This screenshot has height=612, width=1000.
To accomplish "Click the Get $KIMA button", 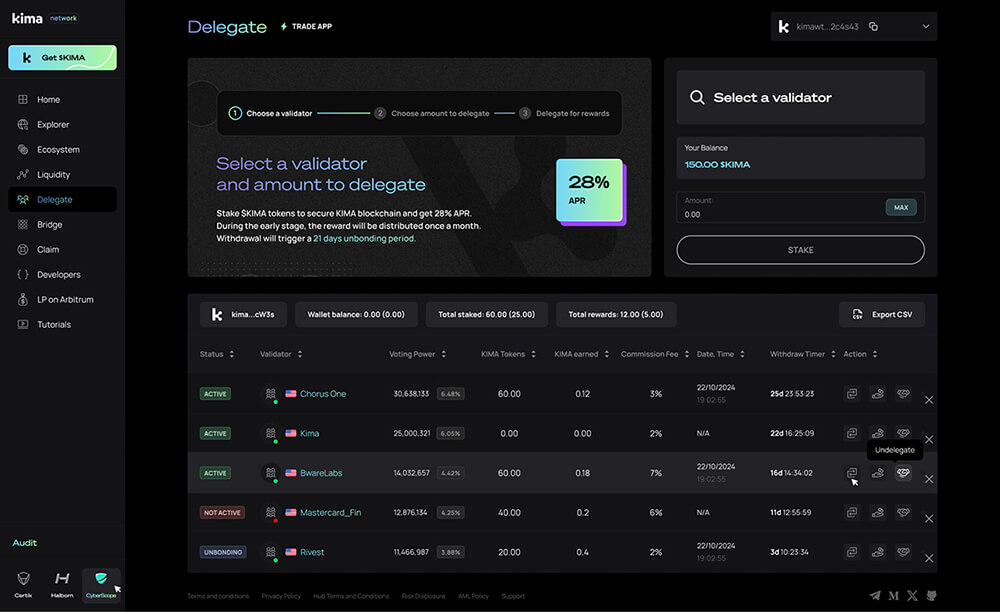I will (62, 57).
